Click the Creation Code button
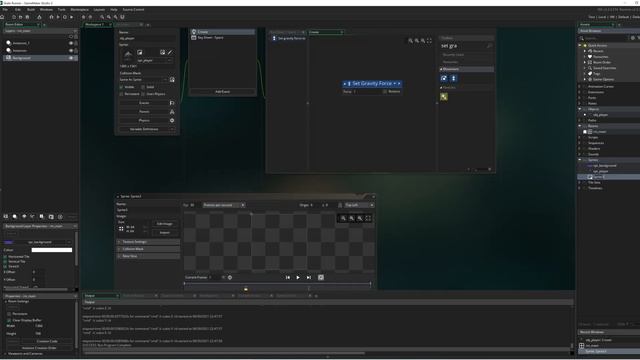640x360 pixels. (47, 341)
